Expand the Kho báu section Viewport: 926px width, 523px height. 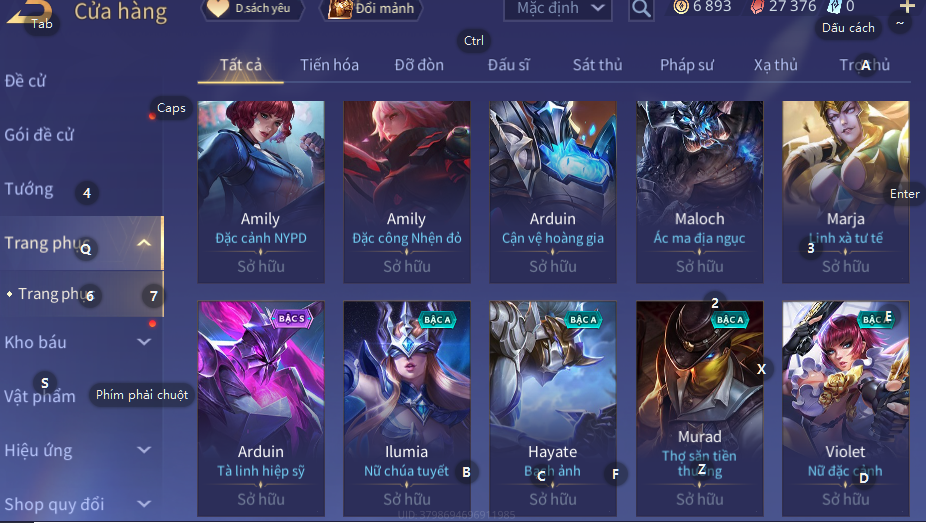144,342
